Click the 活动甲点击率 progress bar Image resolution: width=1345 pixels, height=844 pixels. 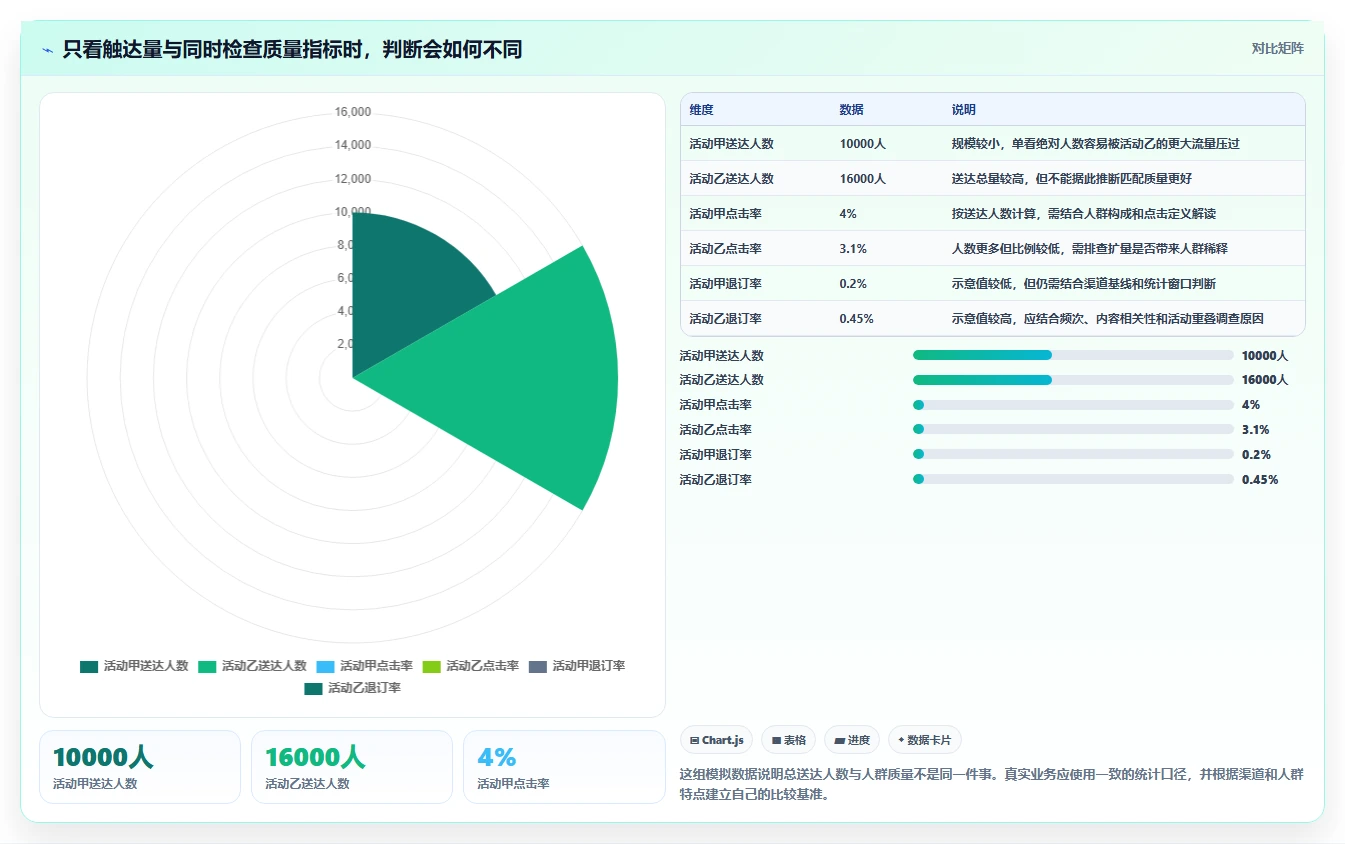(x=1073, y=405)
